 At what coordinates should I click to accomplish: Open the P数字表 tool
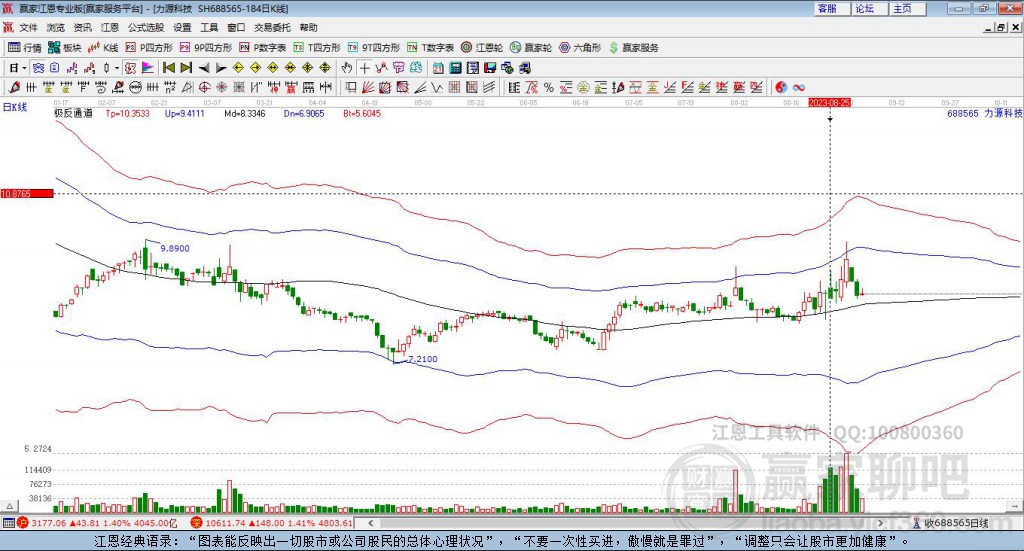point(263,48)
